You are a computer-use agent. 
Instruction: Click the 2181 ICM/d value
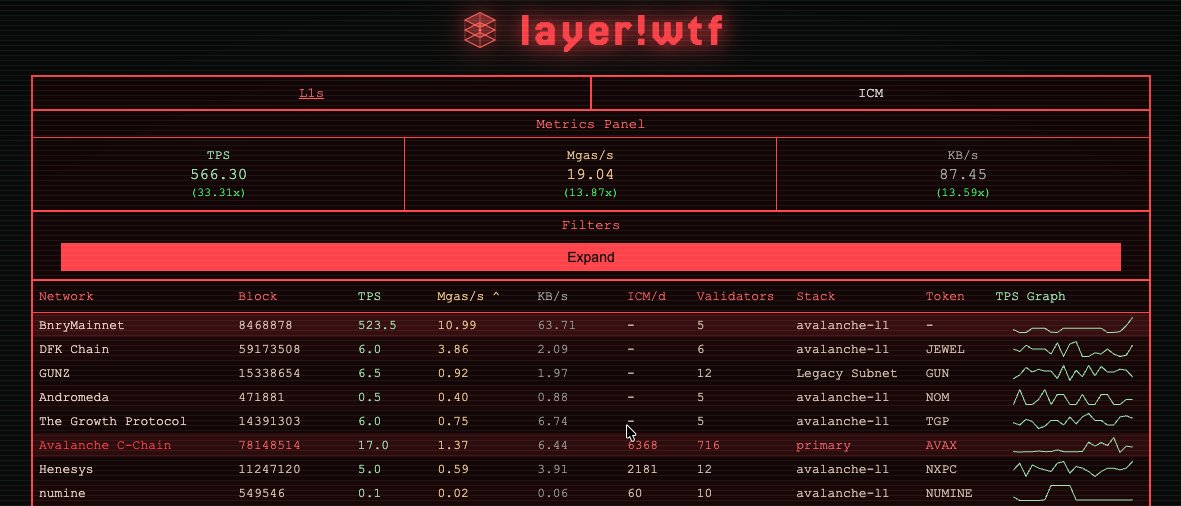click(642, 469)
